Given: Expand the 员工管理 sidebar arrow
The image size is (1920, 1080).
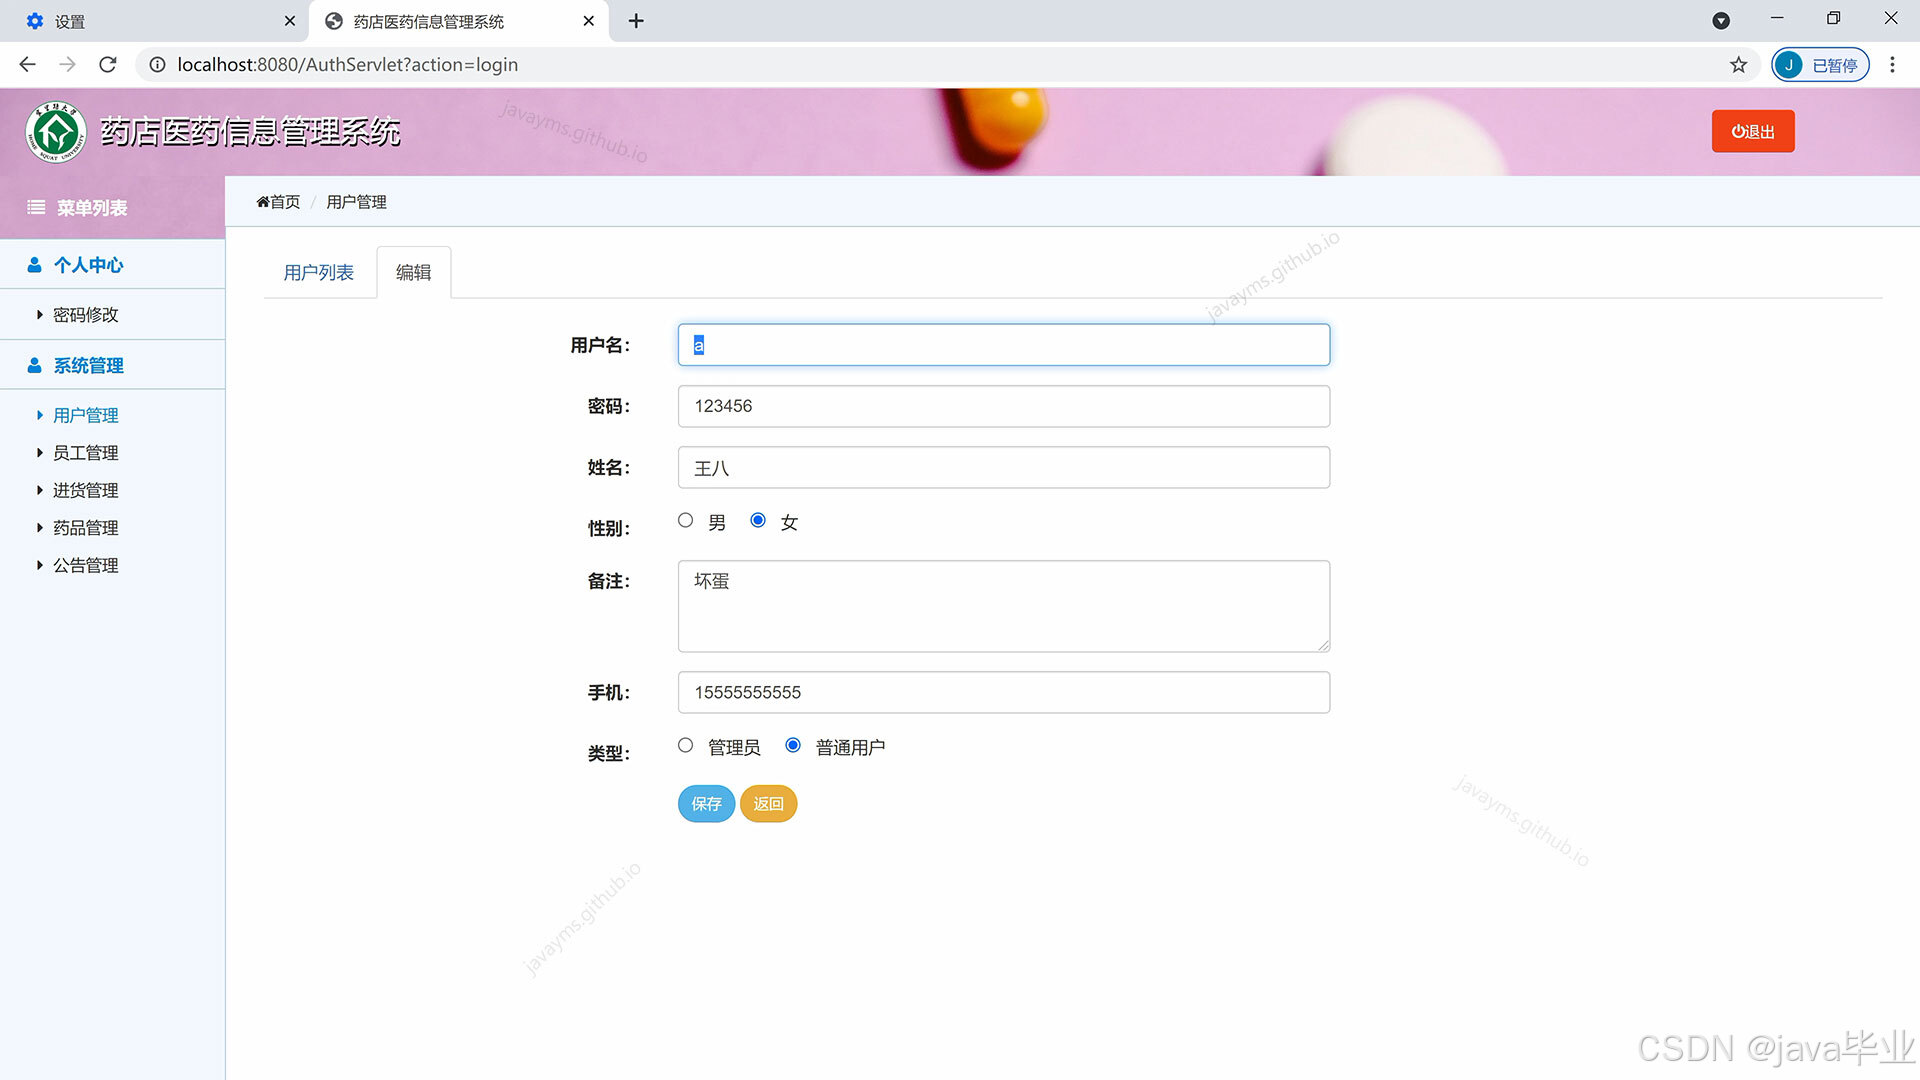Looking at the screenshot, I should (40, 453).
